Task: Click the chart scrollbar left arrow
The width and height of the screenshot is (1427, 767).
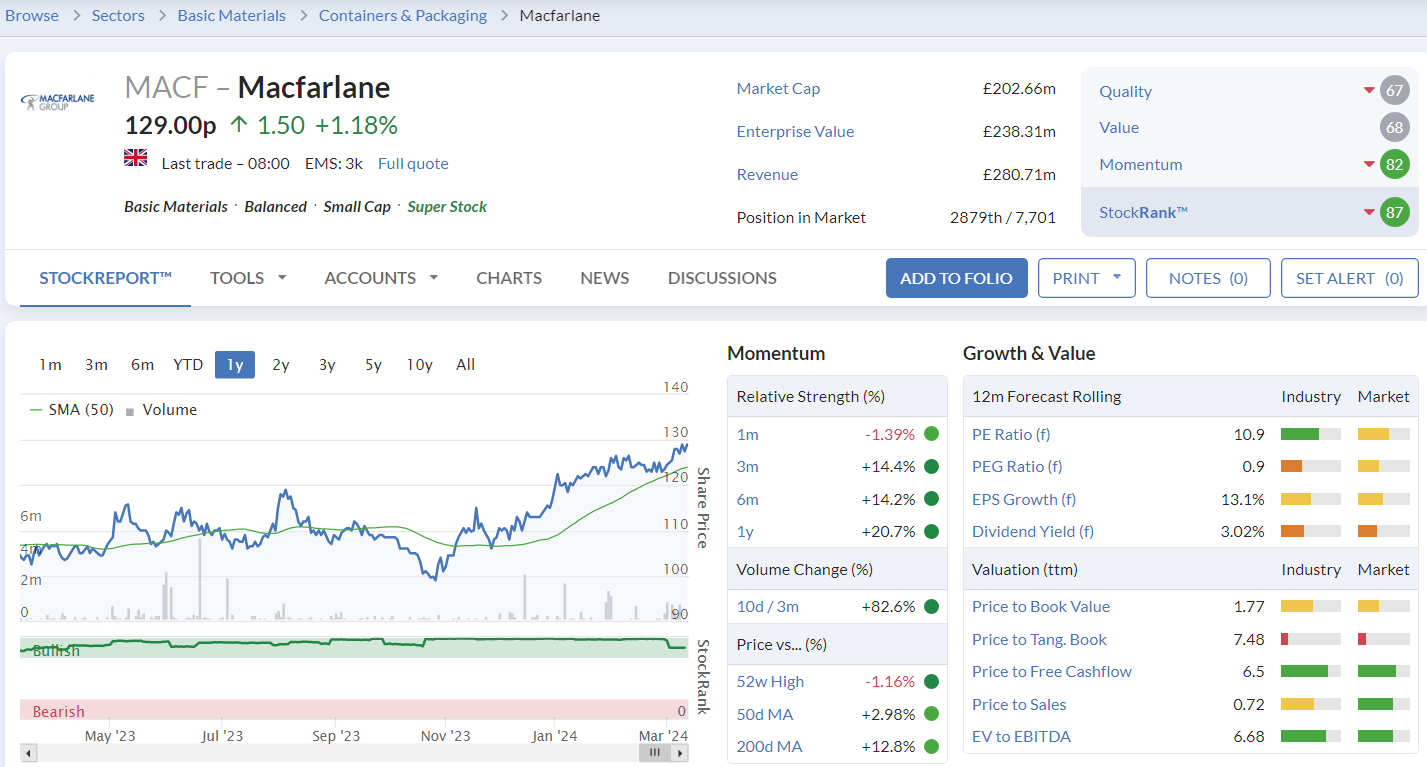Action: [28, 753]
